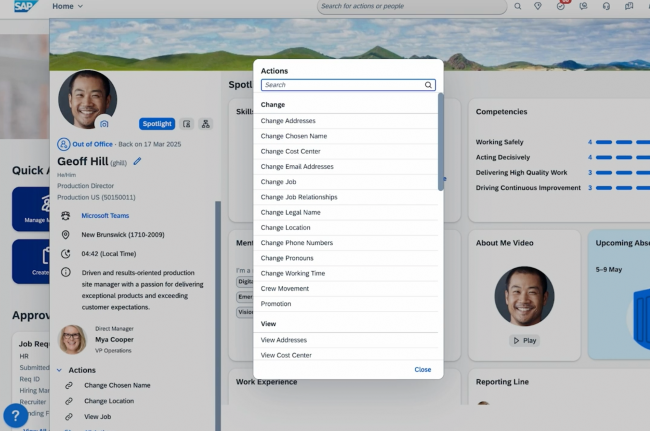
Task: Open the Microsoft Teams link
Action: 105,215
